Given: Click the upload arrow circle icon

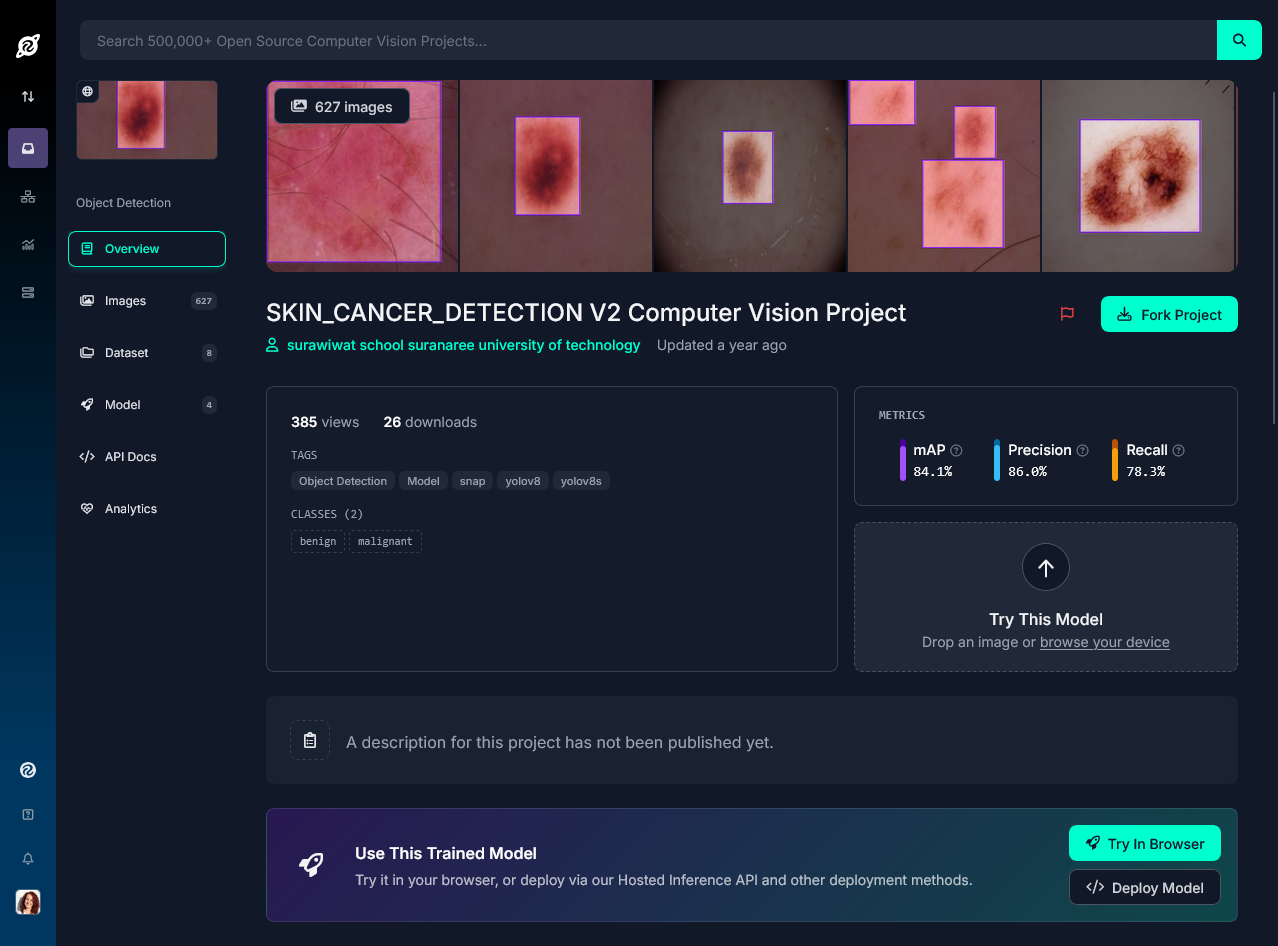Looking at the screenshot, I should pyautogui.click(x=1045, y=568).
